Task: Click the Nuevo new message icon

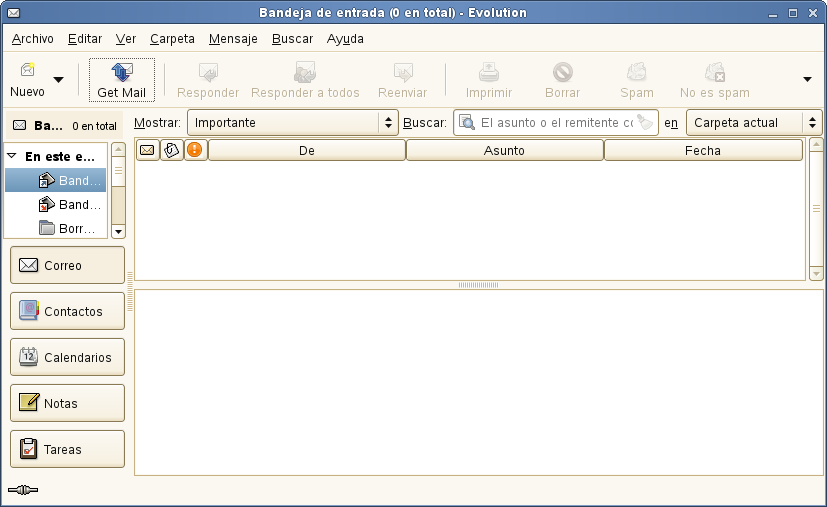Action: coord(27,70)
